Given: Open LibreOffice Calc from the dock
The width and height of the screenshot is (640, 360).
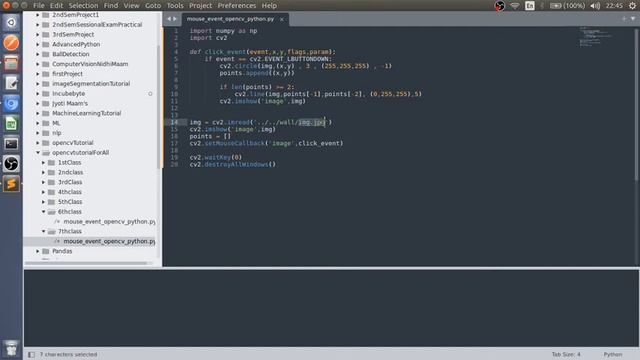Looking at the screenshot, I should coord(11,123).
